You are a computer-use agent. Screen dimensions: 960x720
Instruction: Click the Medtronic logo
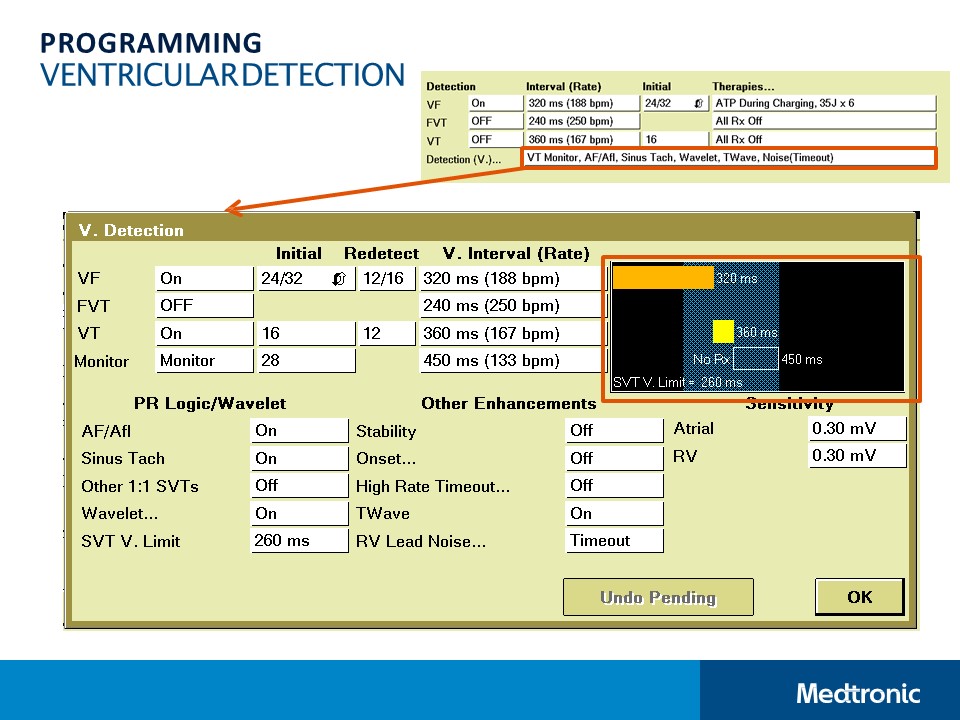point(858,692)
